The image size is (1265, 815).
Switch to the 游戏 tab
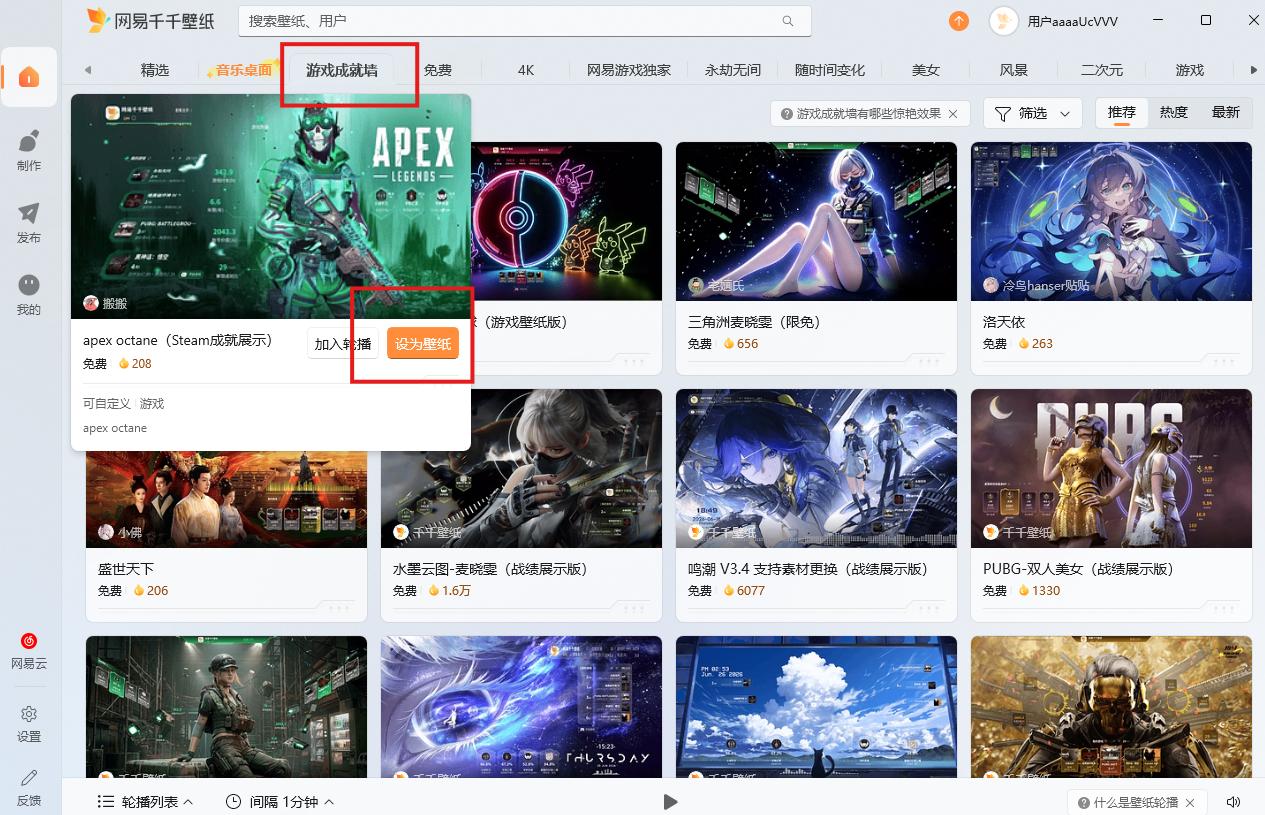[x=1190, y=70]
